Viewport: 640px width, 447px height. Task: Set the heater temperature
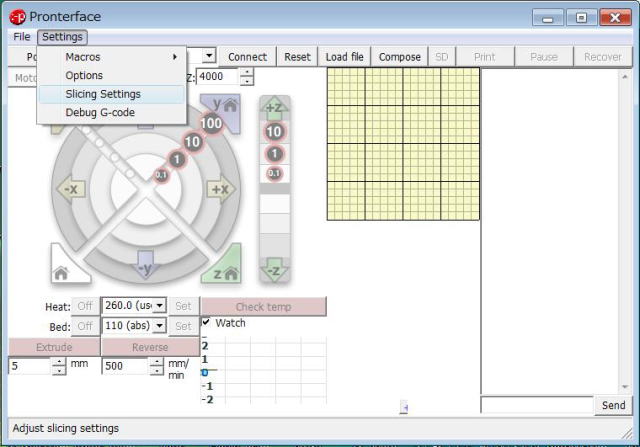[x=183, y=306]
